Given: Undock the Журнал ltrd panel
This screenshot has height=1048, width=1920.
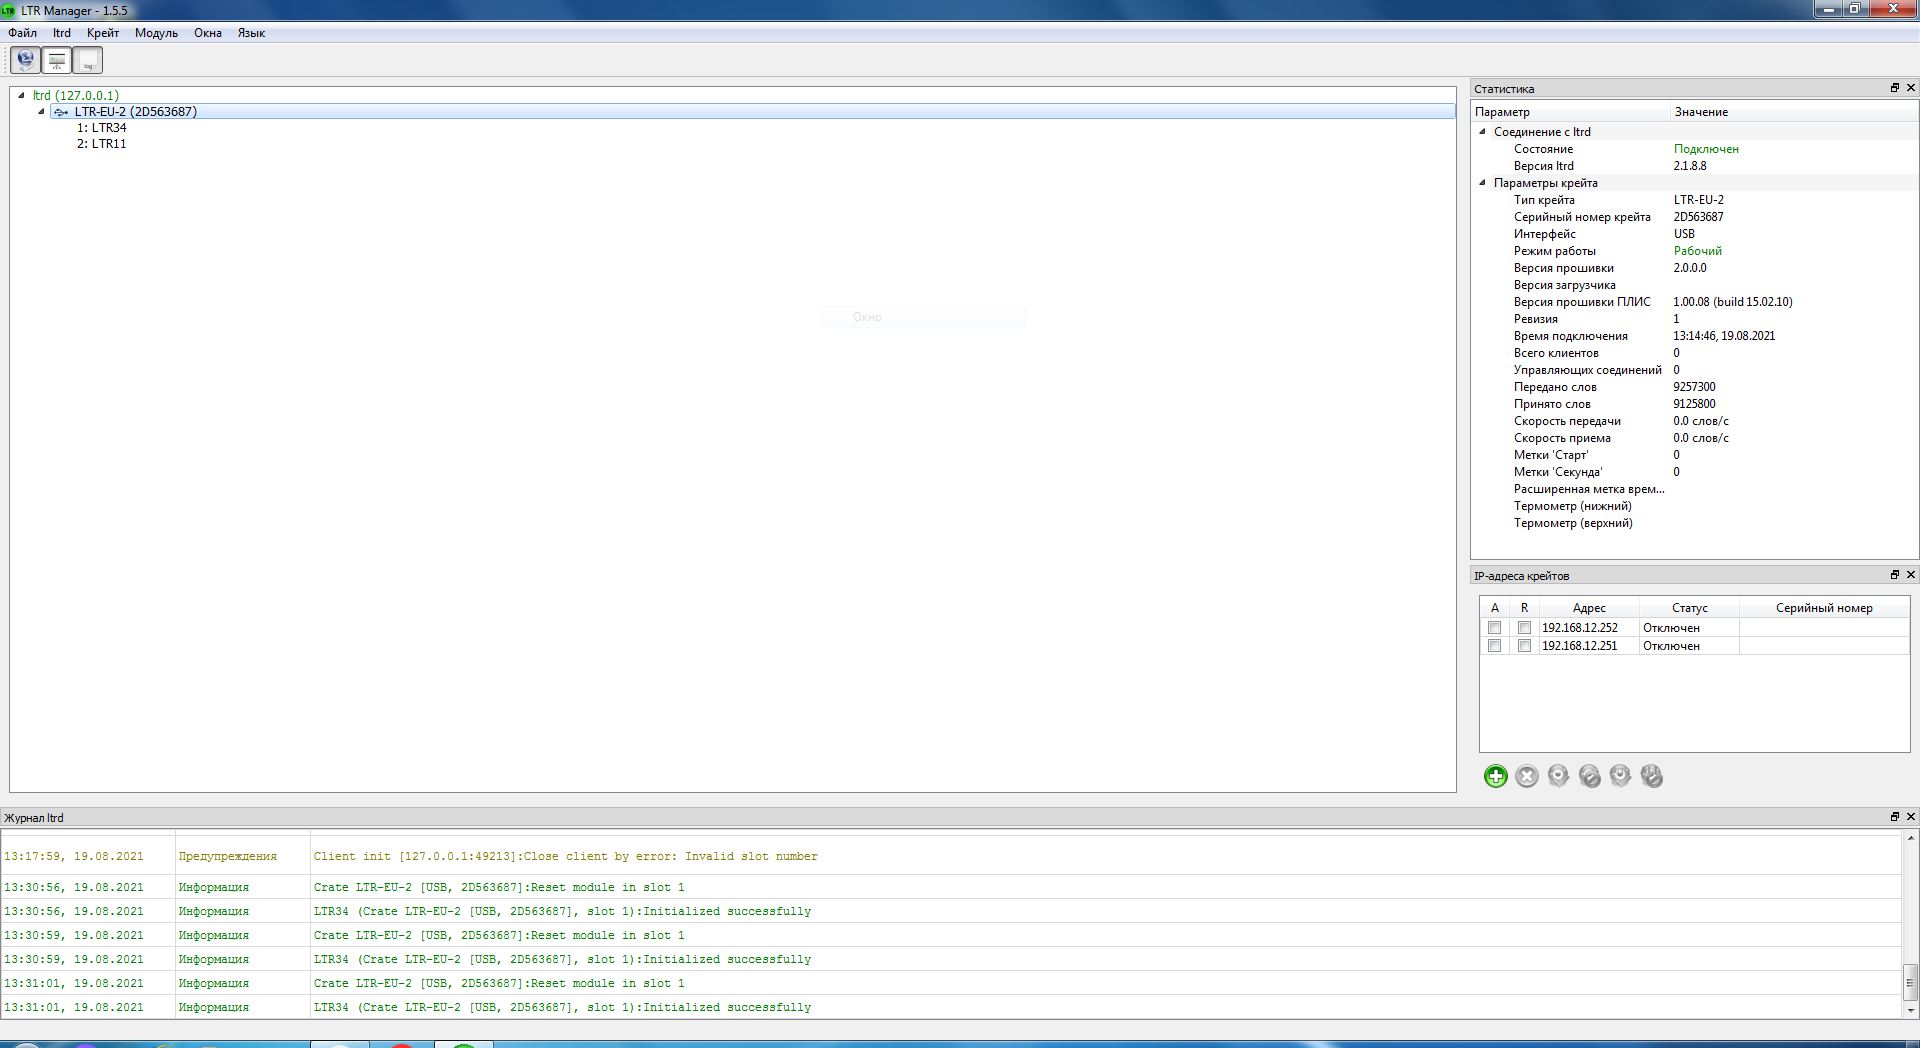Looking at the screenshot, I should click(x=1894, y=817).
